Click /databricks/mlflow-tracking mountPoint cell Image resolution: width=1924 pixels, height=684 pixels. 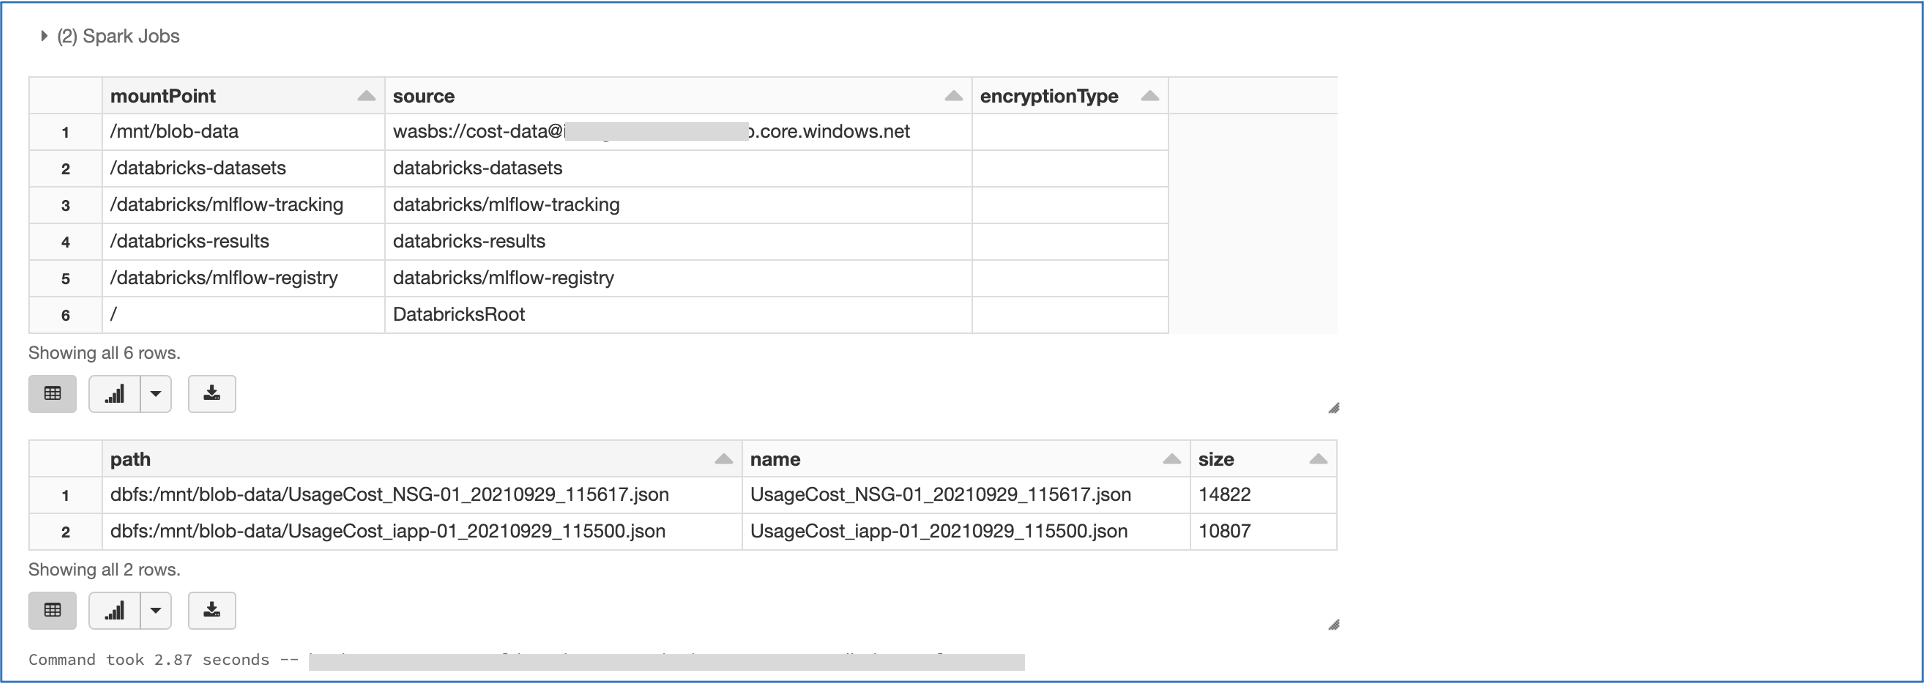point(243,205)
